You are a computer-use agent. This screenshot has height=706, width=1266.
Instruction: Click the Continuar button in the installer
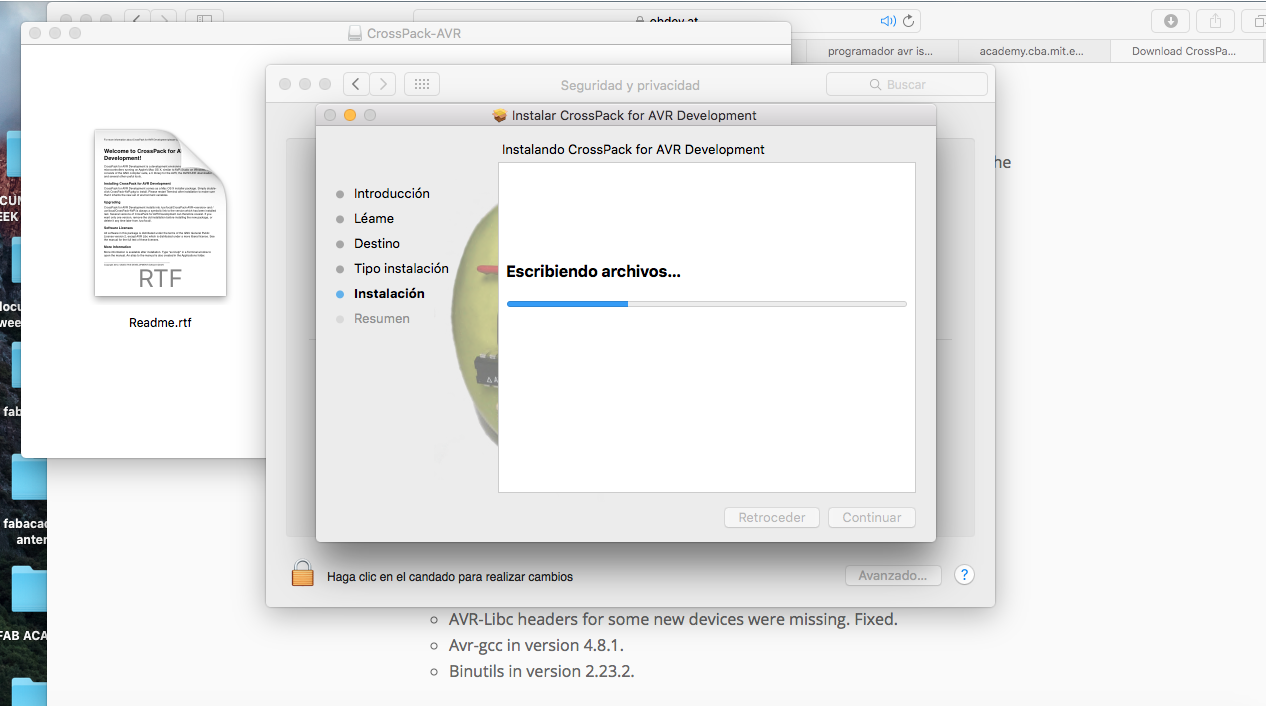pyautogui.click(x=872, y=517)
